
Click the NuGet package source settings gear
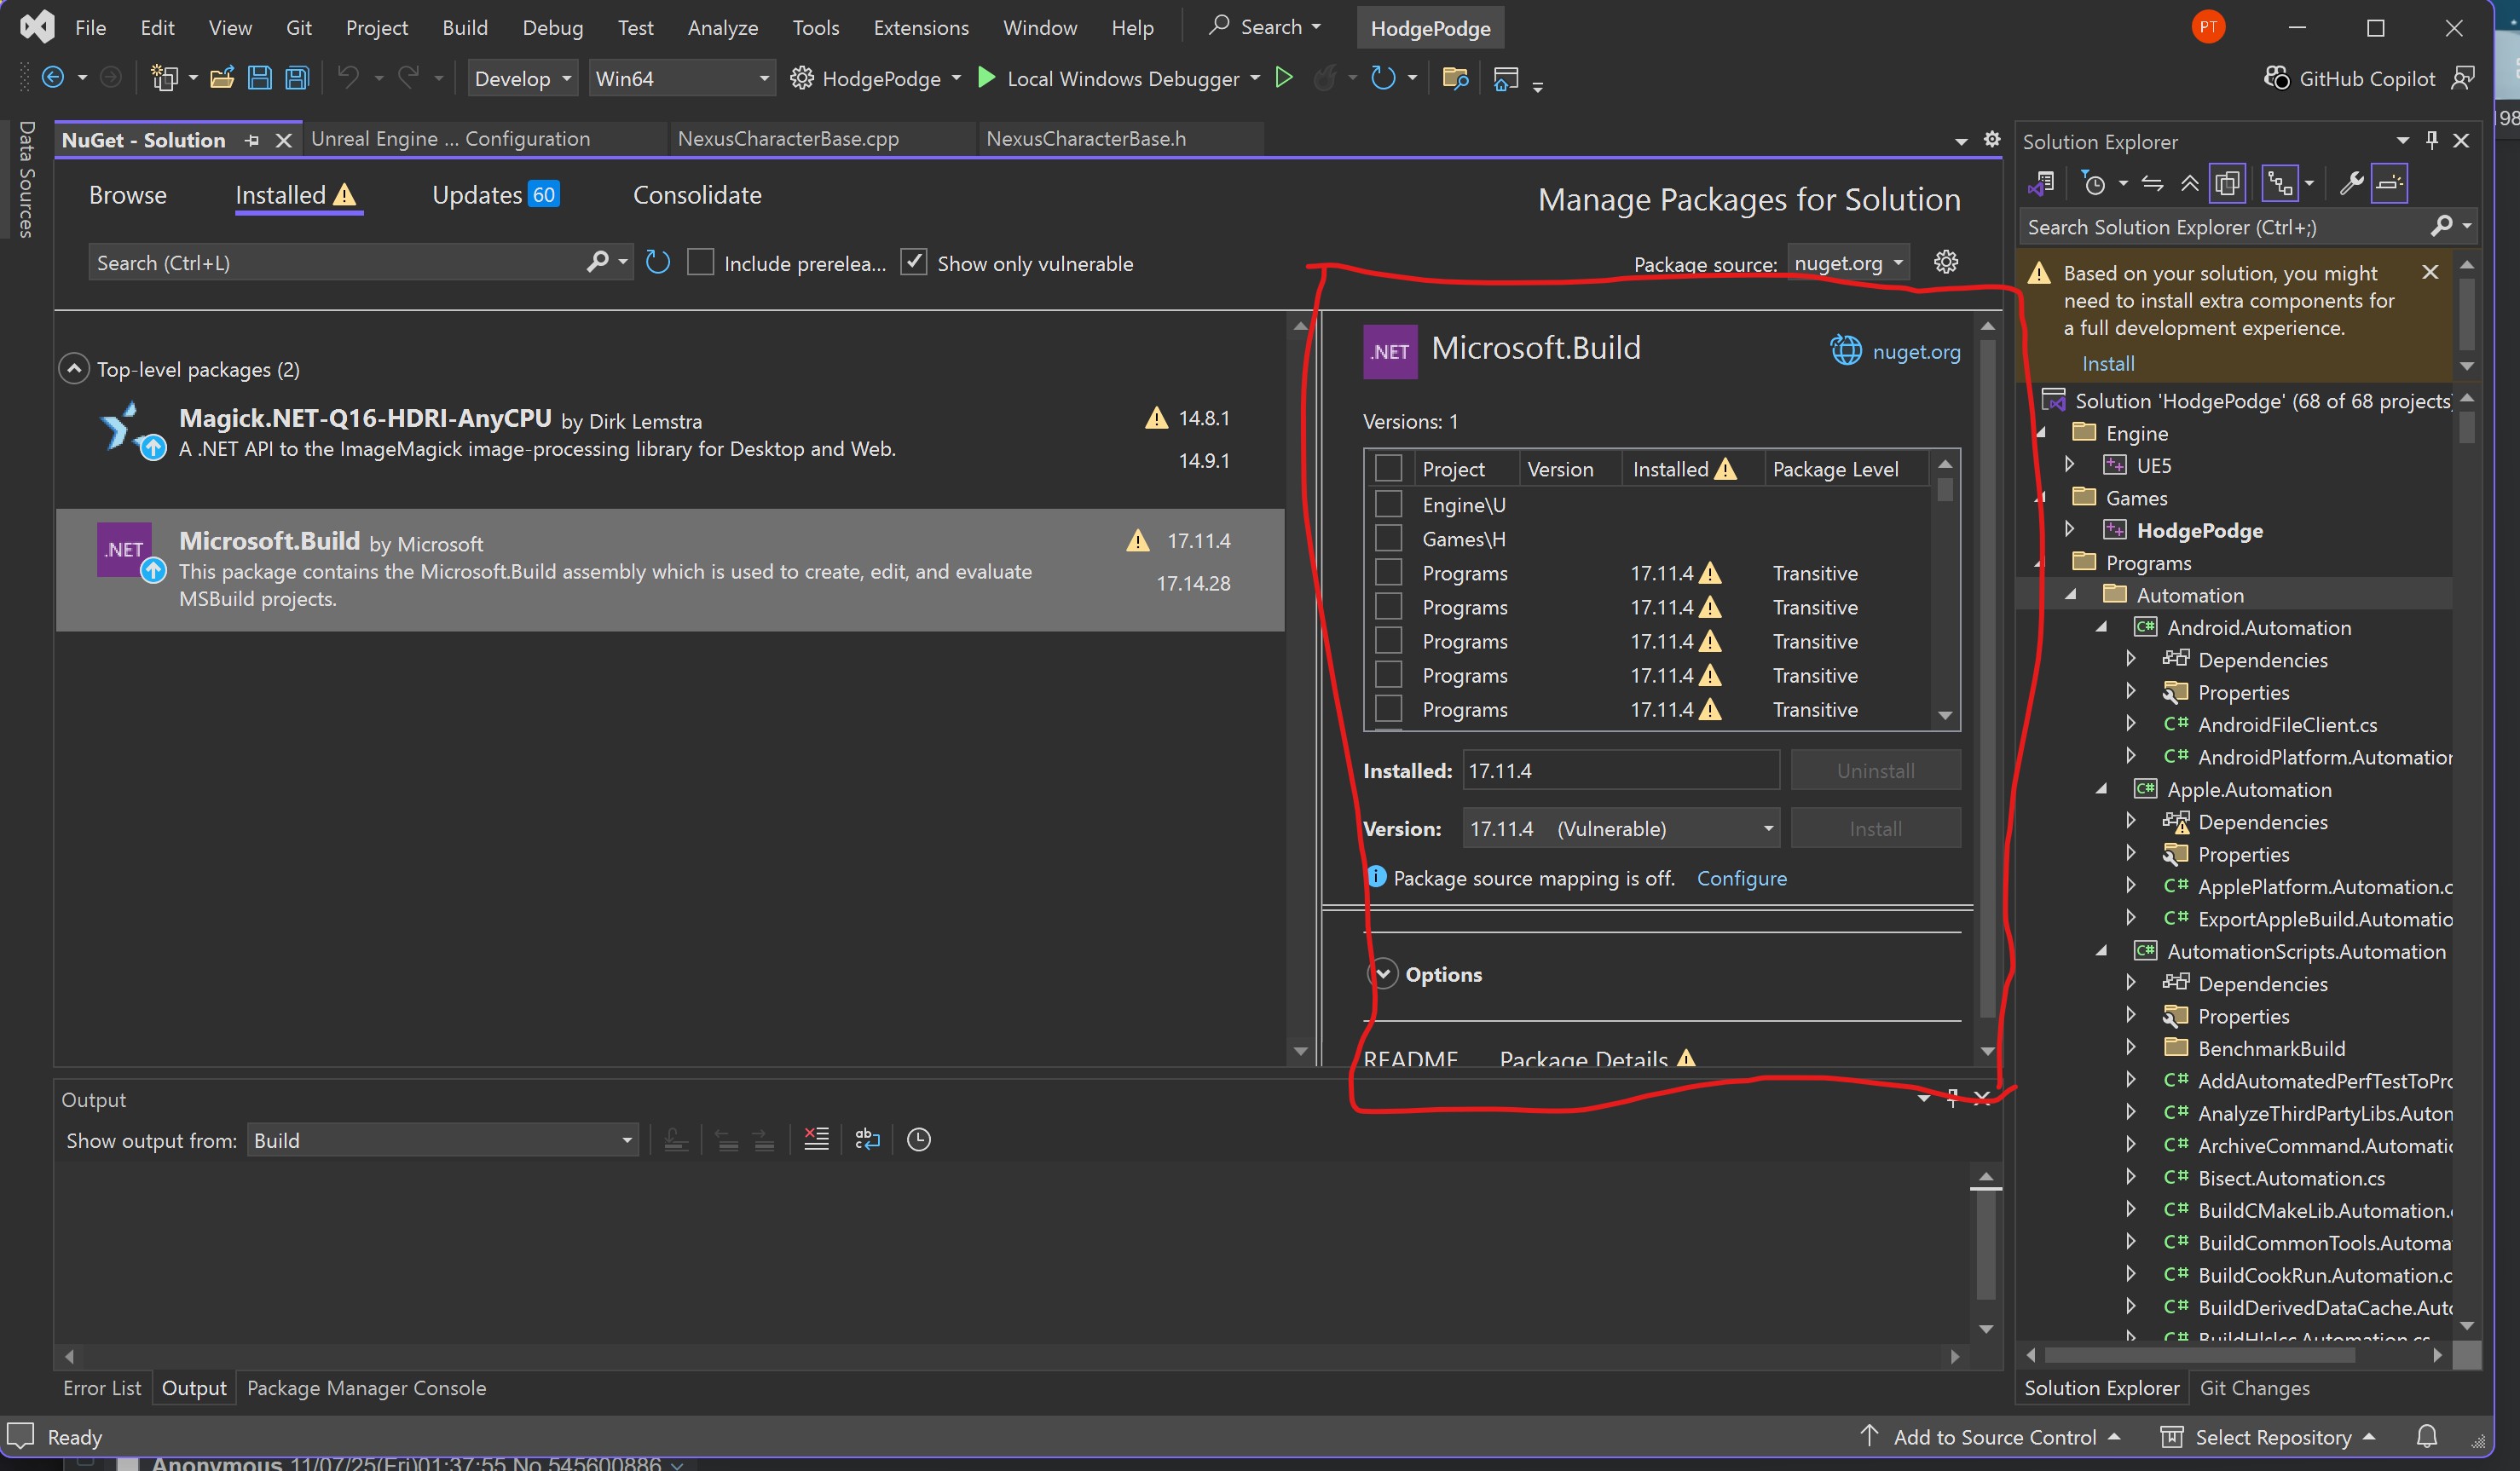[x=1945, y=262]
